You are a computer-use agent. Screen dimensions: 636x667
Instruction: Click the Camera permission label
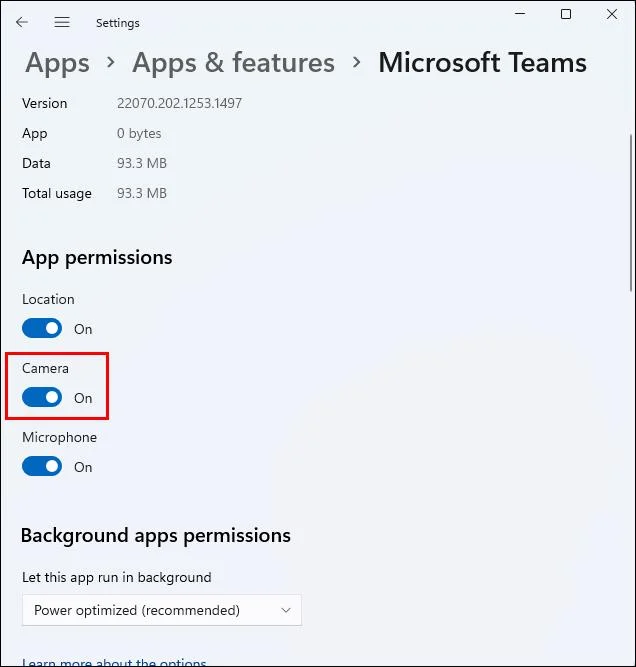pyautogui.click(x=45, y=368)
